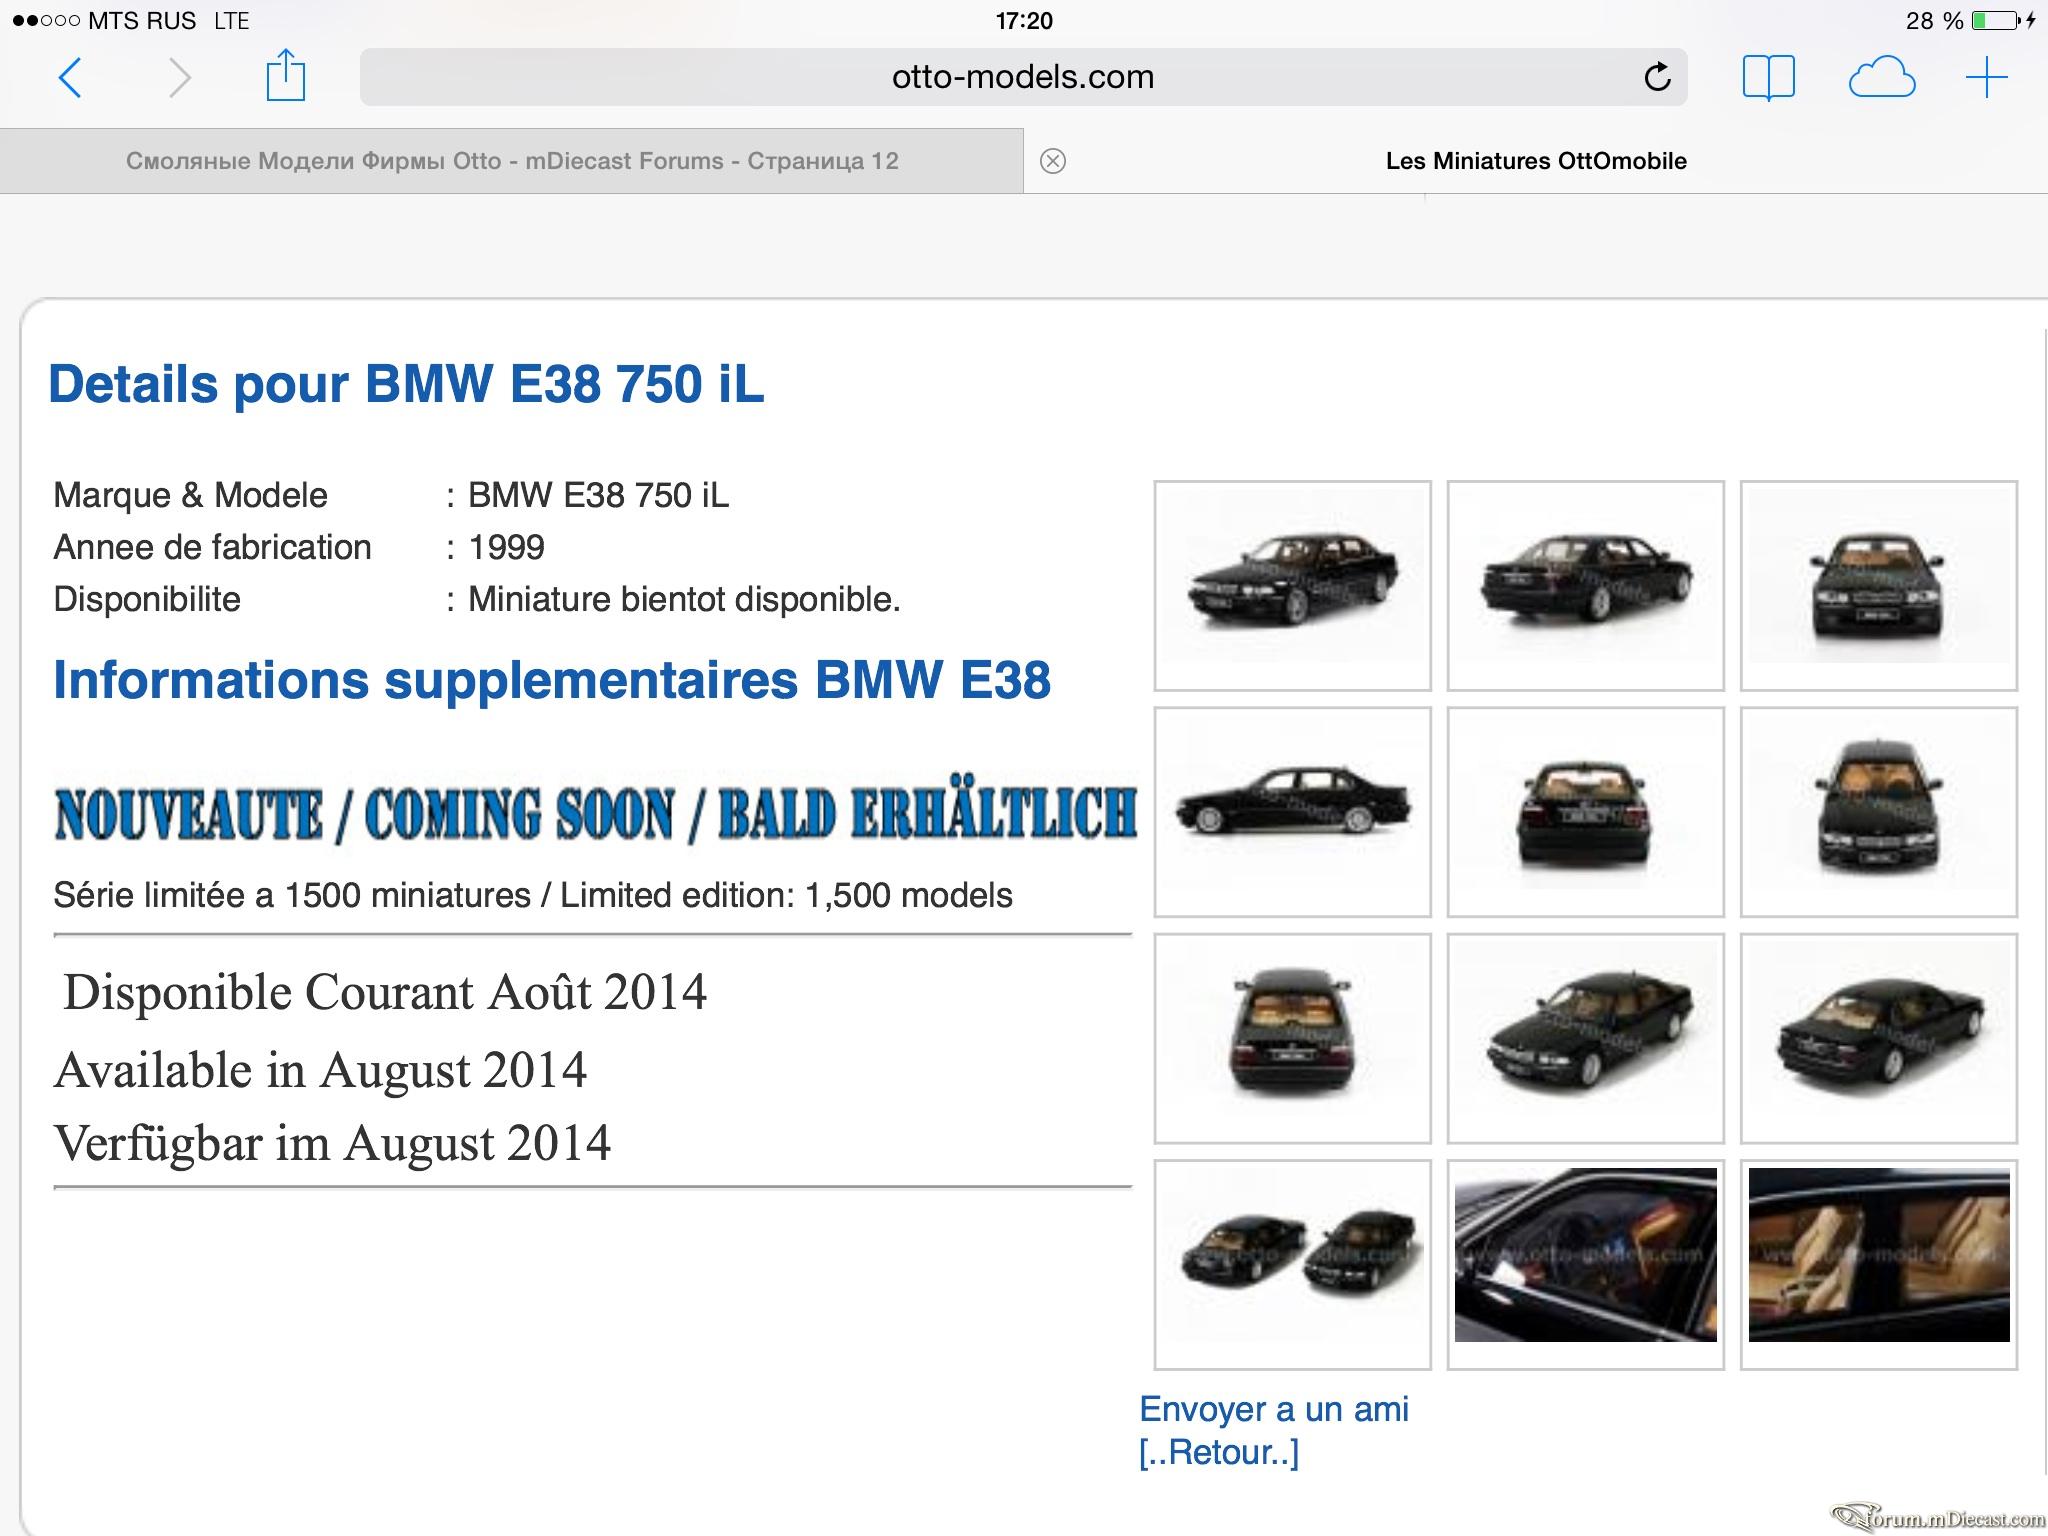Open the iCloud tabs icon
The height and width of the screenshot is (1536, 2048).
[x=1881, y=78]
